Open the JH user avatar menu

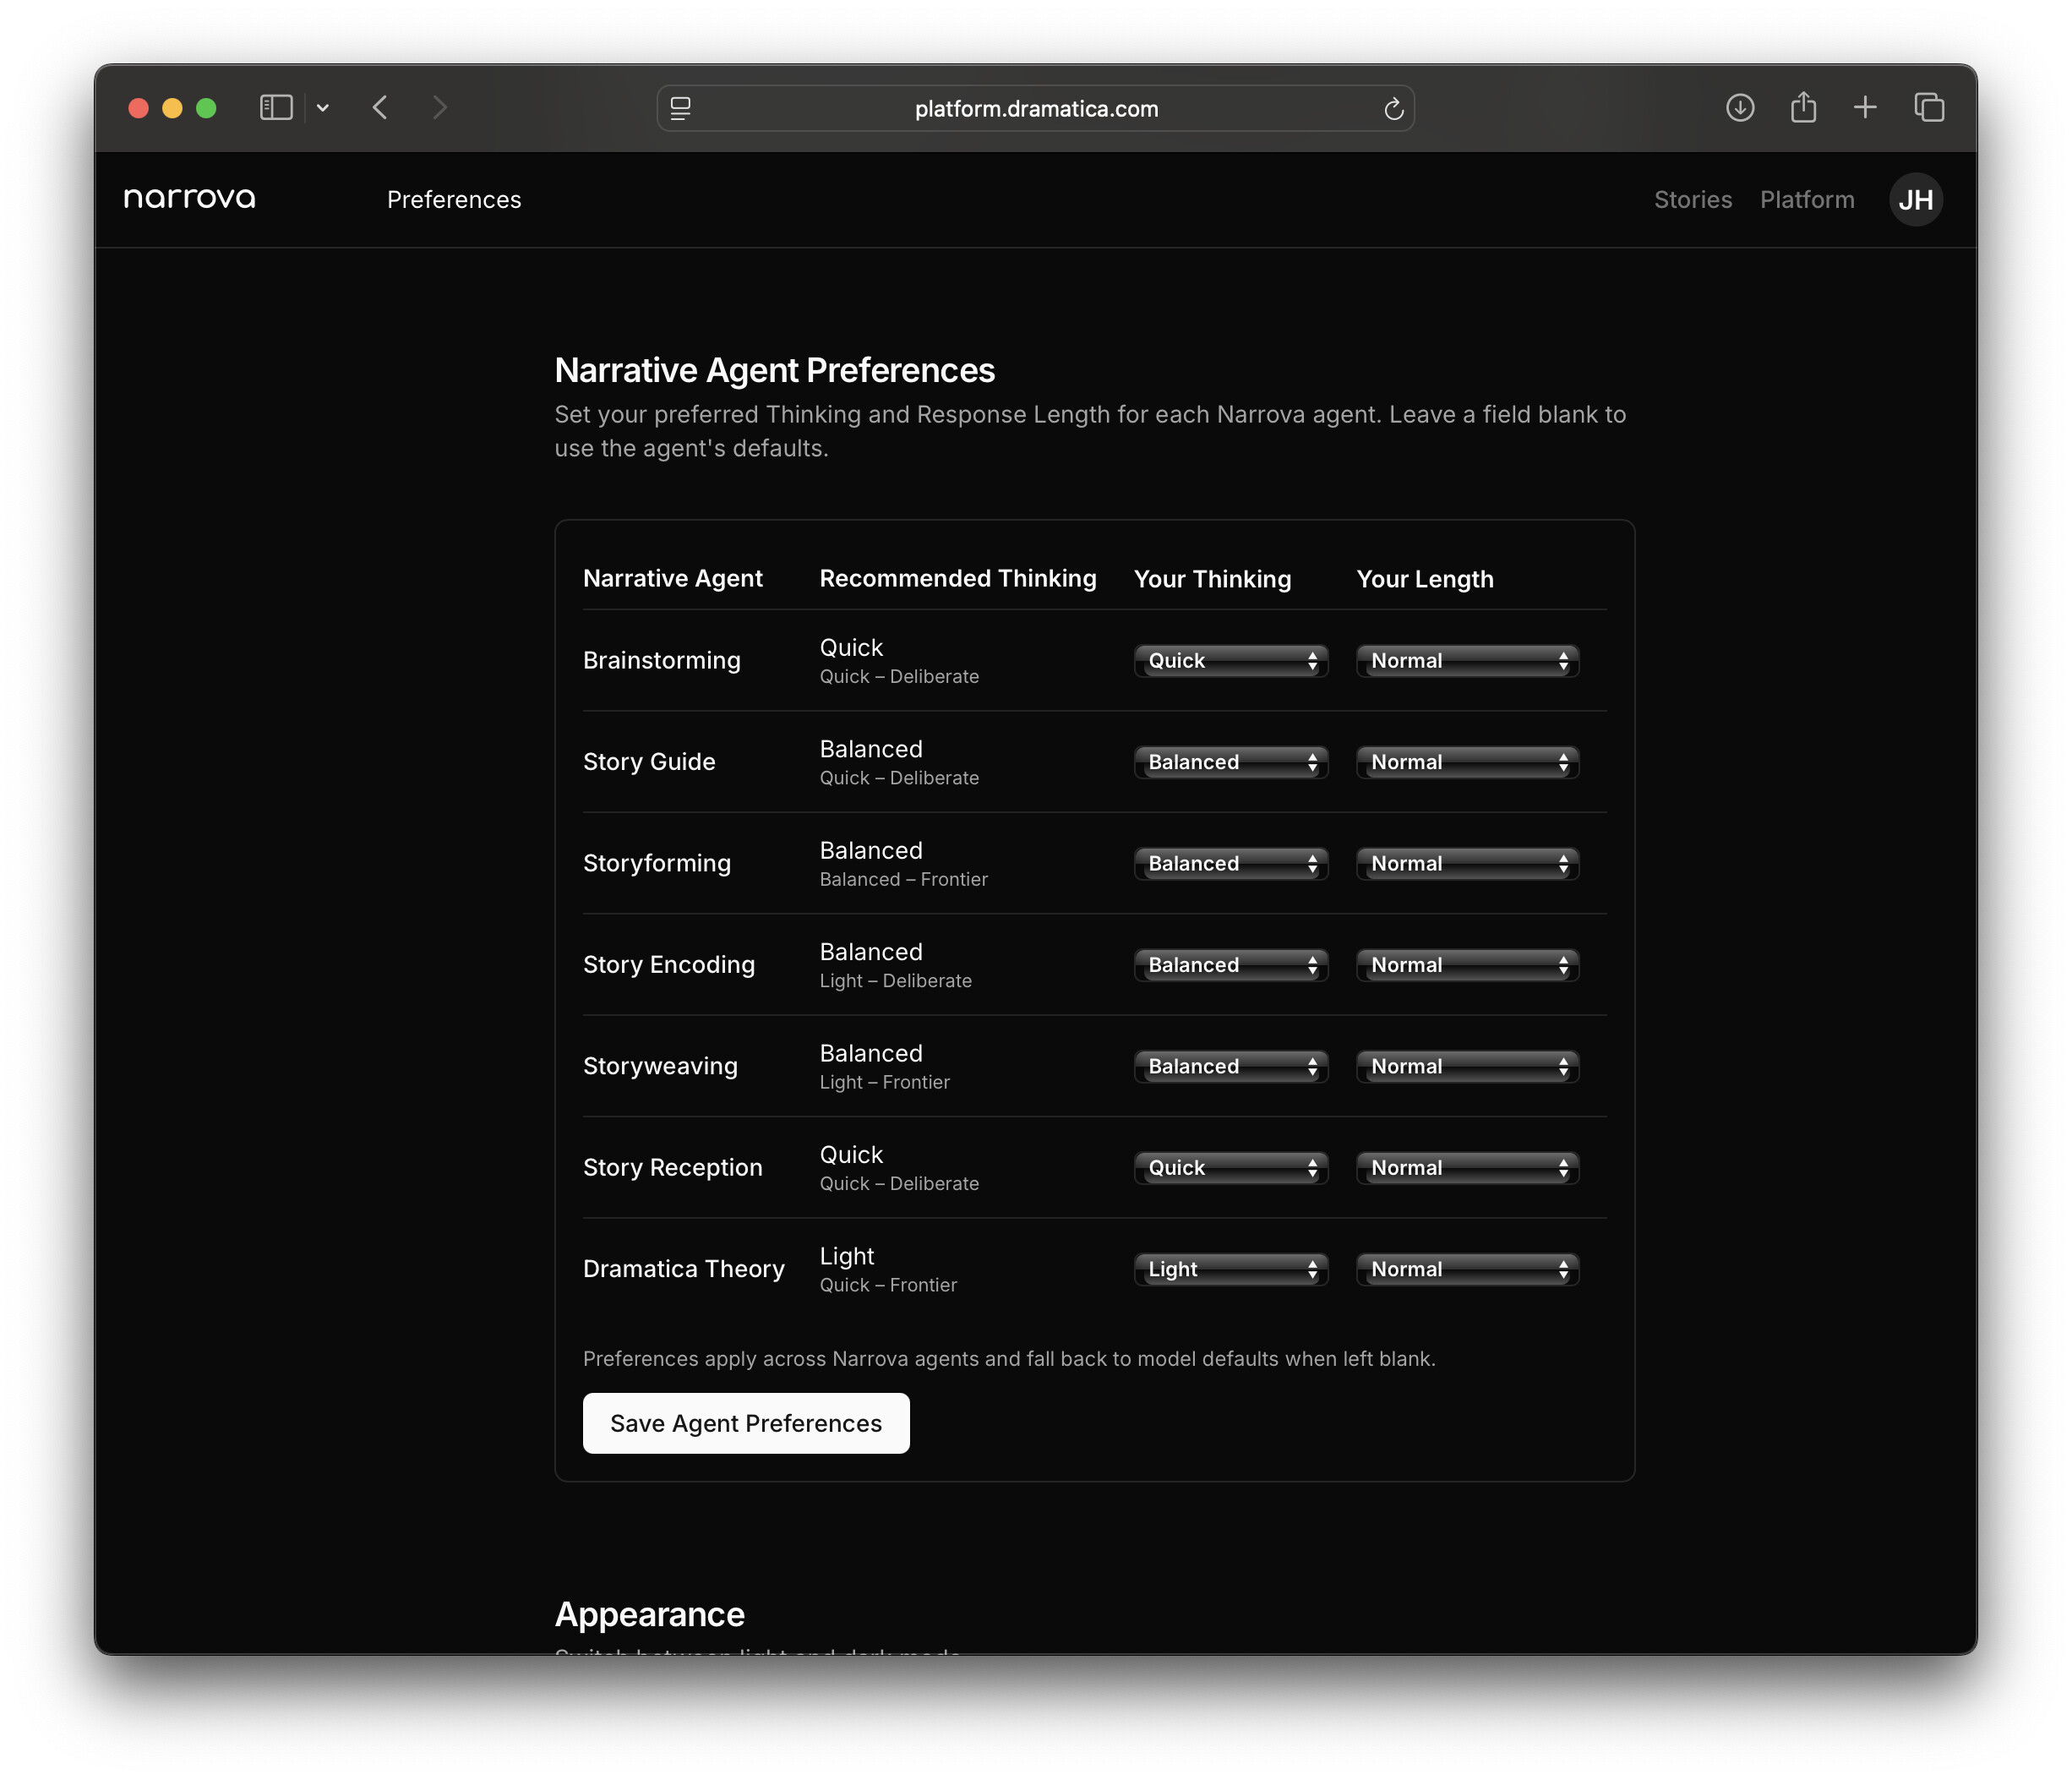tap(1915, 199)
